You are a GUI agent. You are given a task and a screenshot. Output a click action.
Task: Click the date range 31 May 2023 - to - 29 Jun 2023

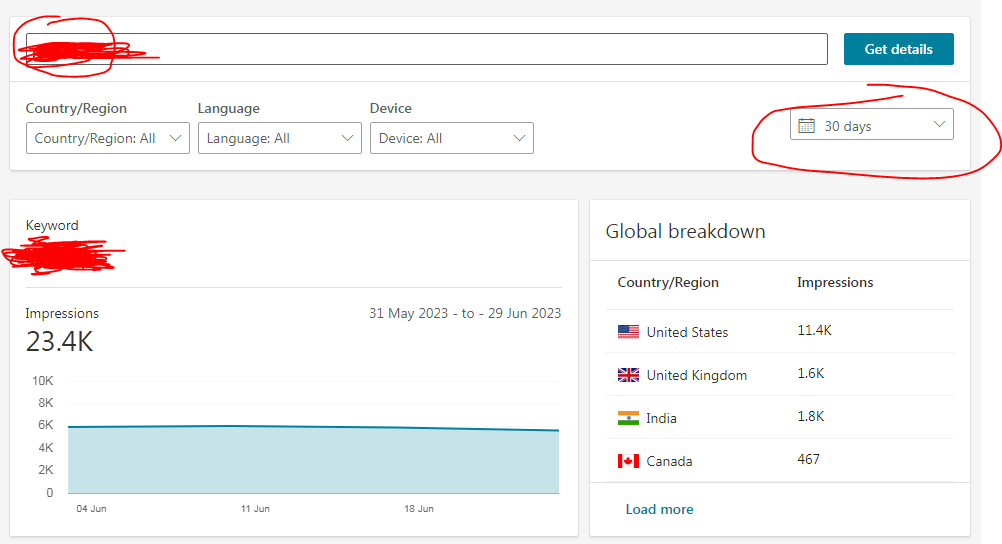(x=465, y=313)
